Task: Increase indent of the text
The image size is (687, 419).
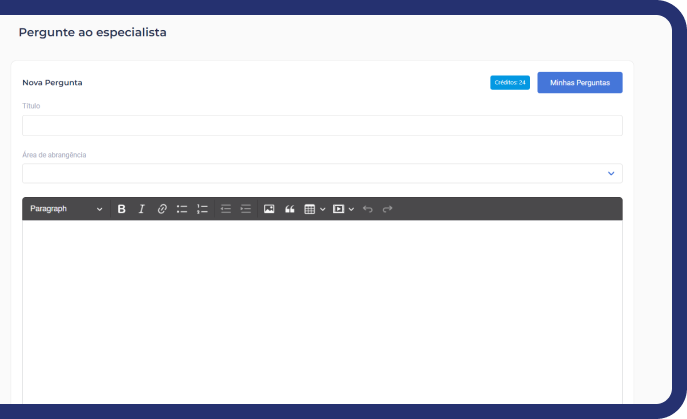Action: (246, 209)
